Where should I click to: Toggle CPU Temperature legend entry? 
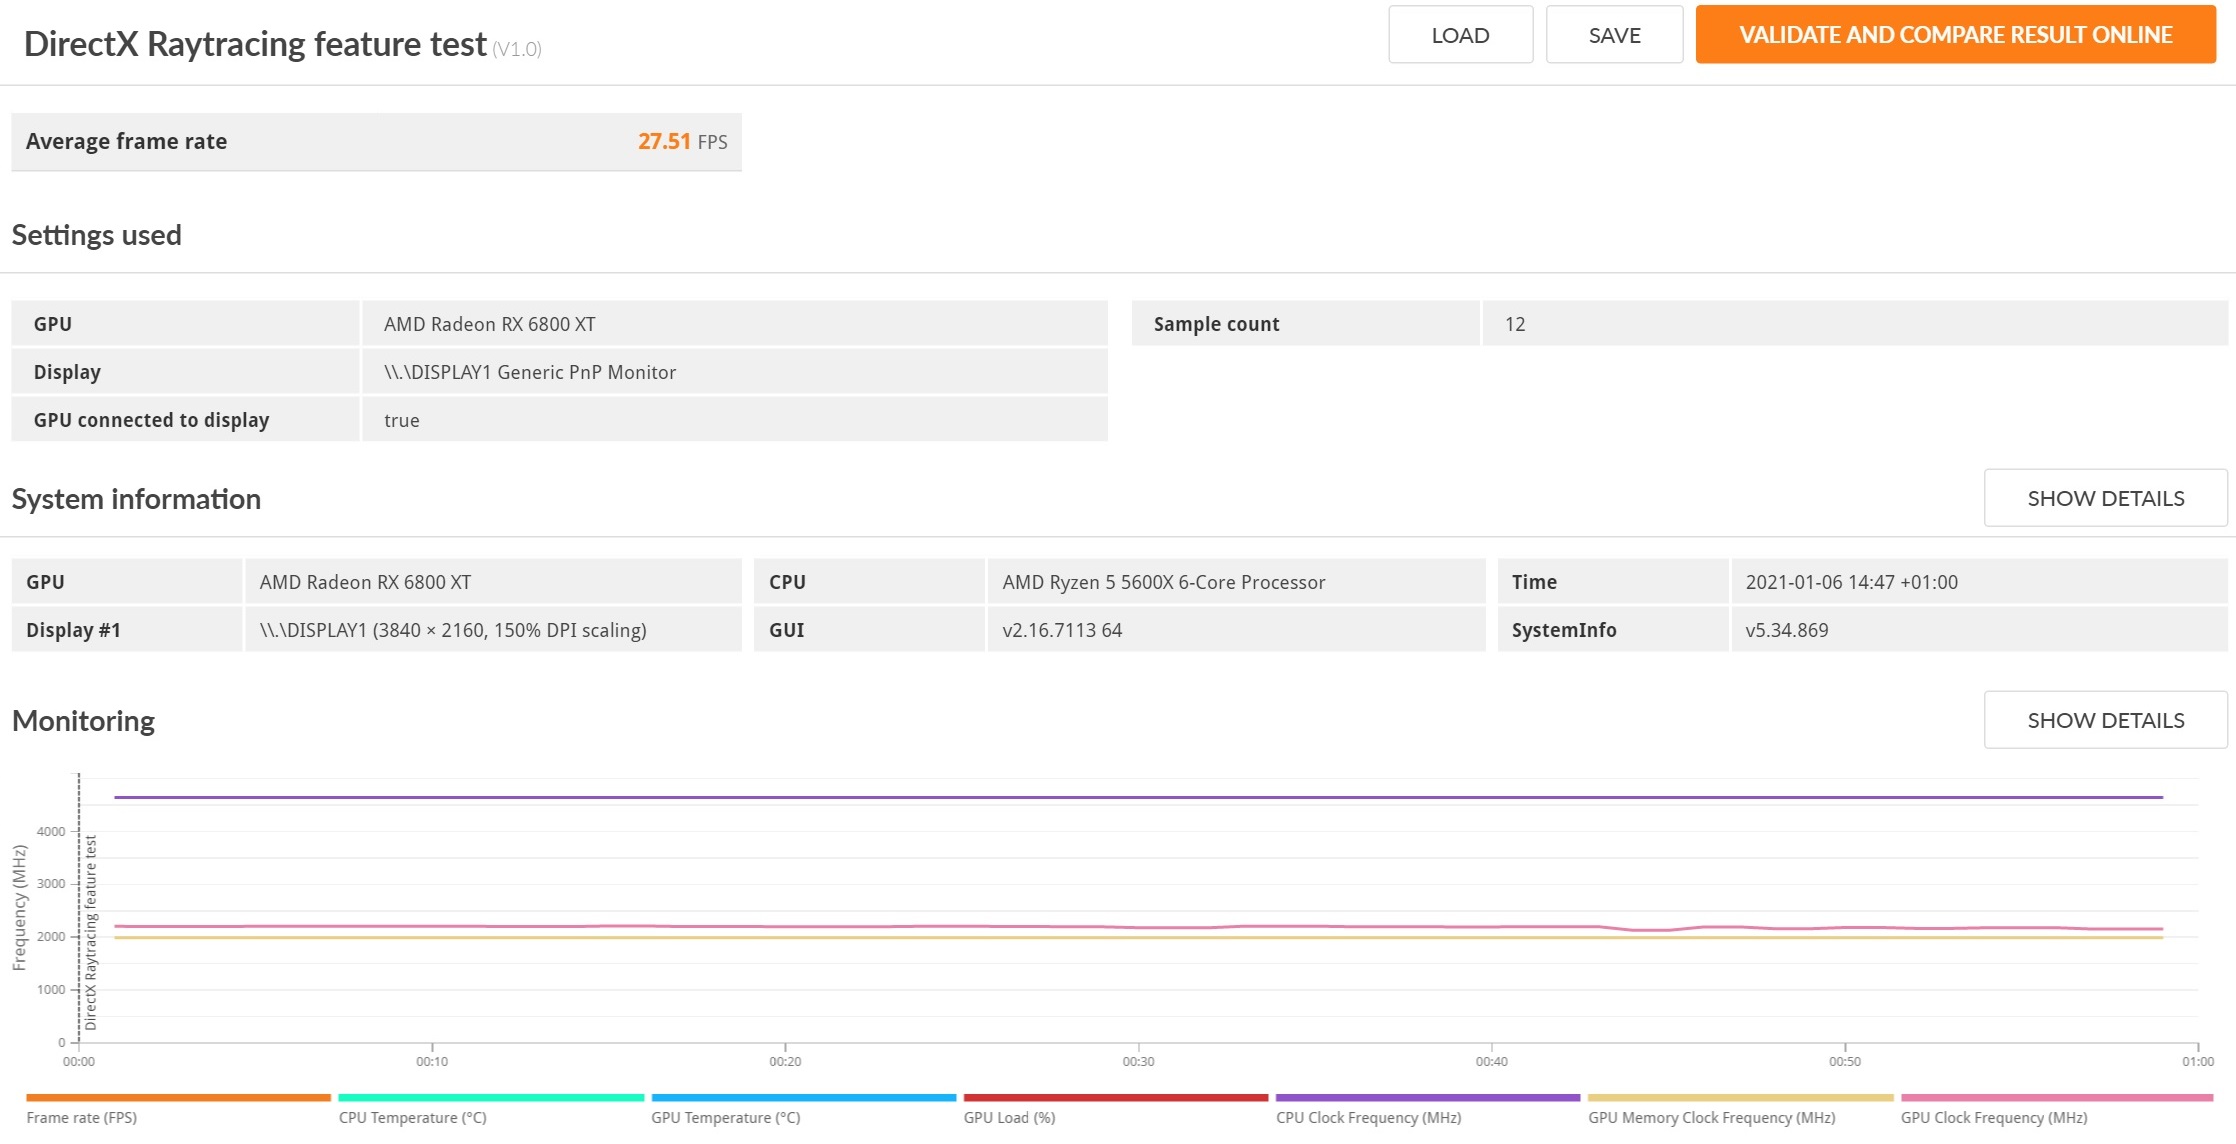pyautogui.click(x=491, y=1110)
